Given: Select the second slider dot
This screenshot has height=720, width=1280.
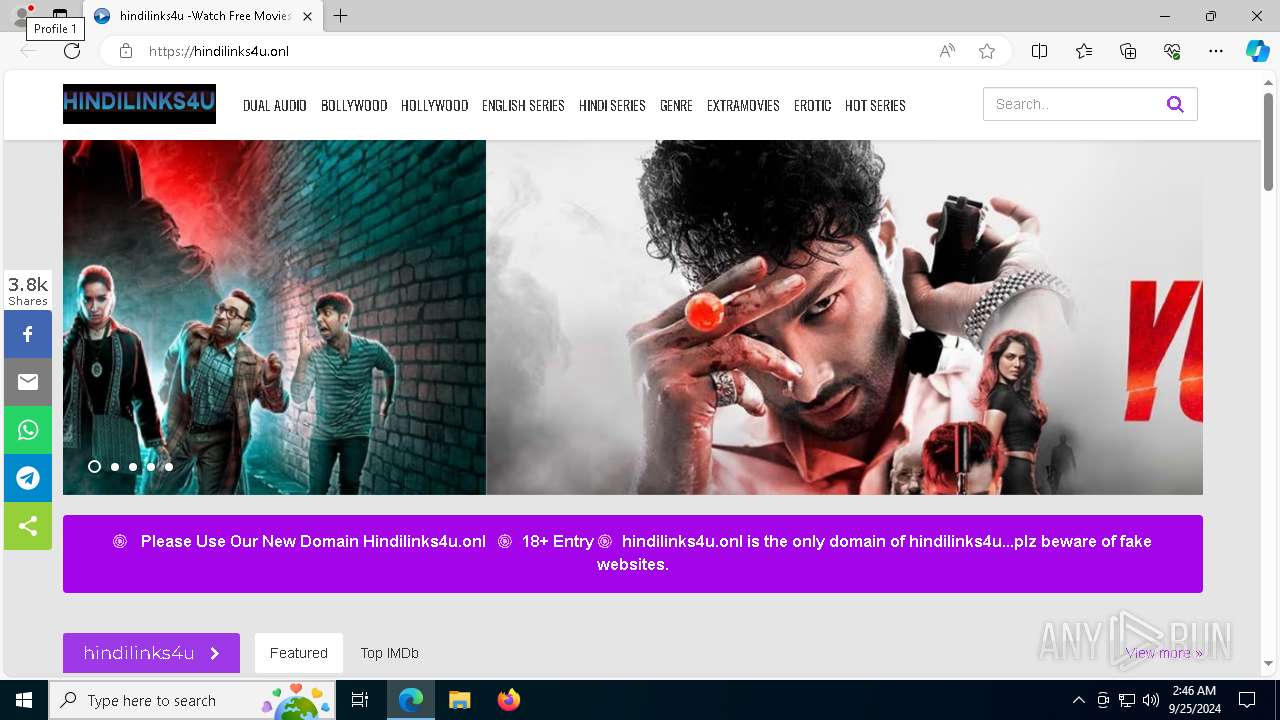Looking at the screenshot, I should pyautogui.click(x=115, y=467).
